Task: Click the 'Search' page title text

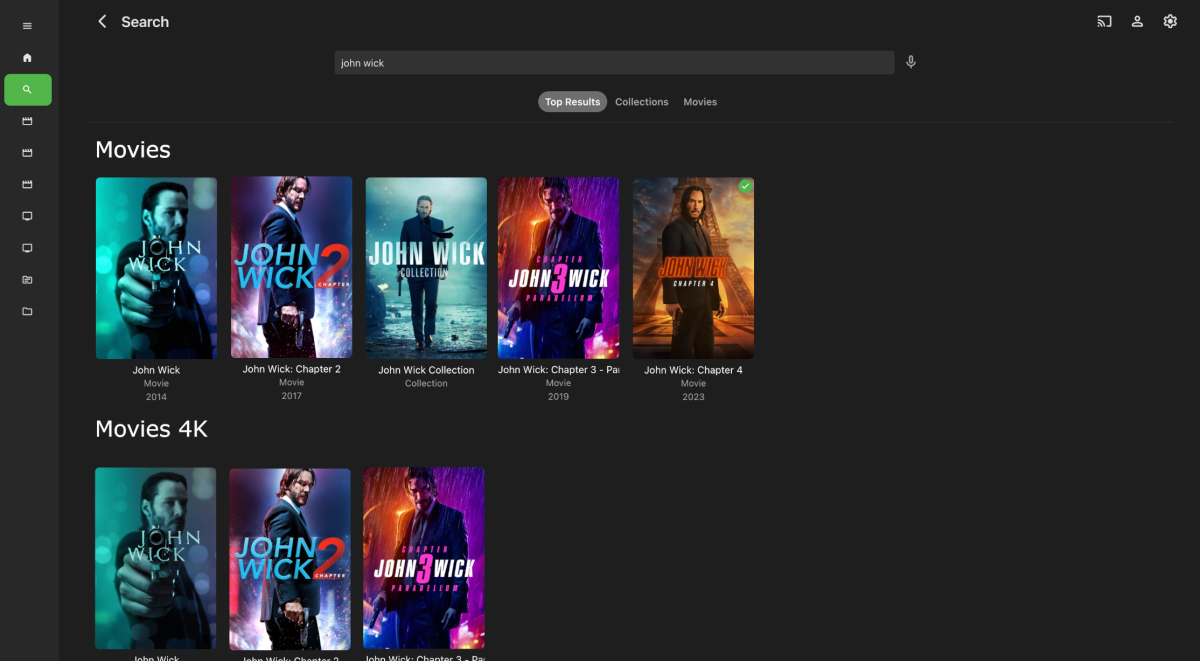Action: click(145, 22)
